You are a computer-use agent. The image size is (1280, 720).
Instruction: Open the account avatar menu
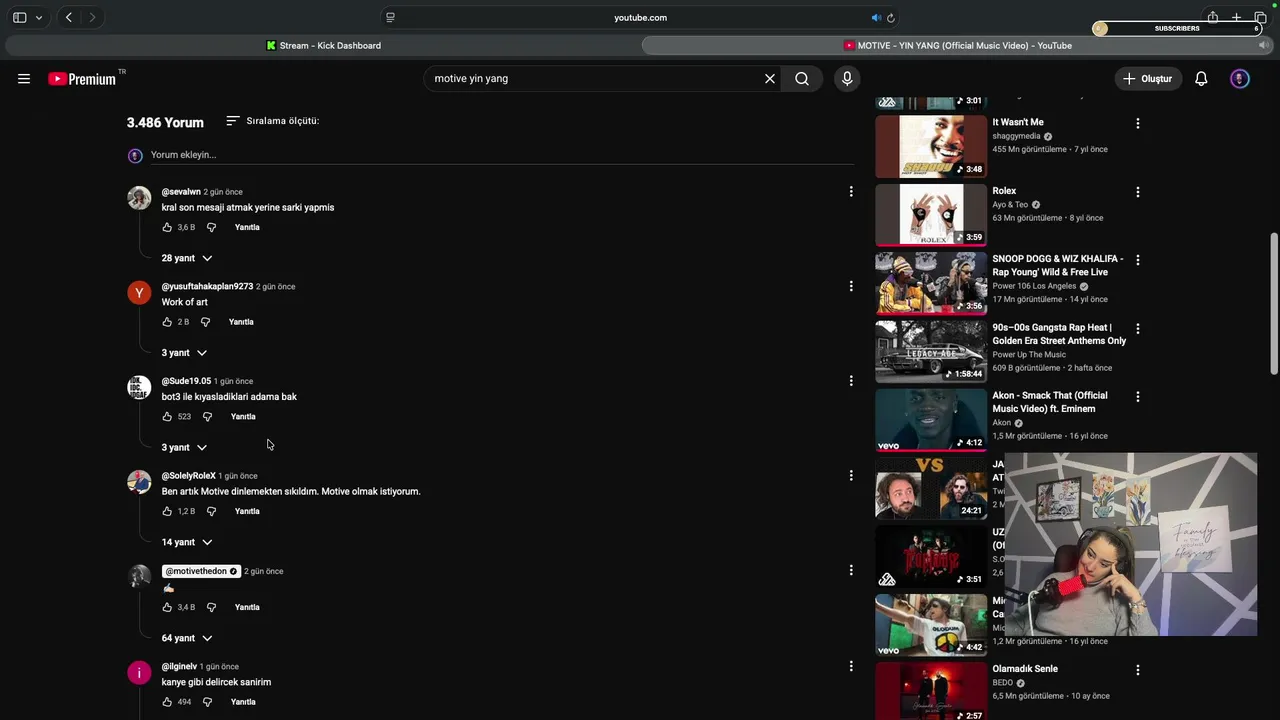coord(1240,79)
